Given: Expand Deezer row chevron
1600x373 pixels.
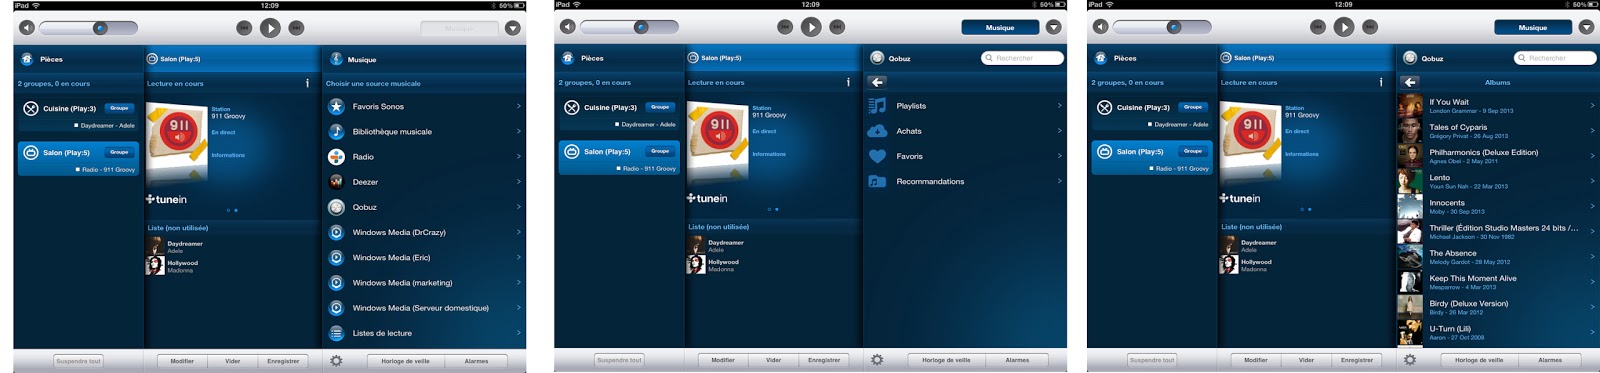Looking at the screenshot, I should [x=518, y=182].
